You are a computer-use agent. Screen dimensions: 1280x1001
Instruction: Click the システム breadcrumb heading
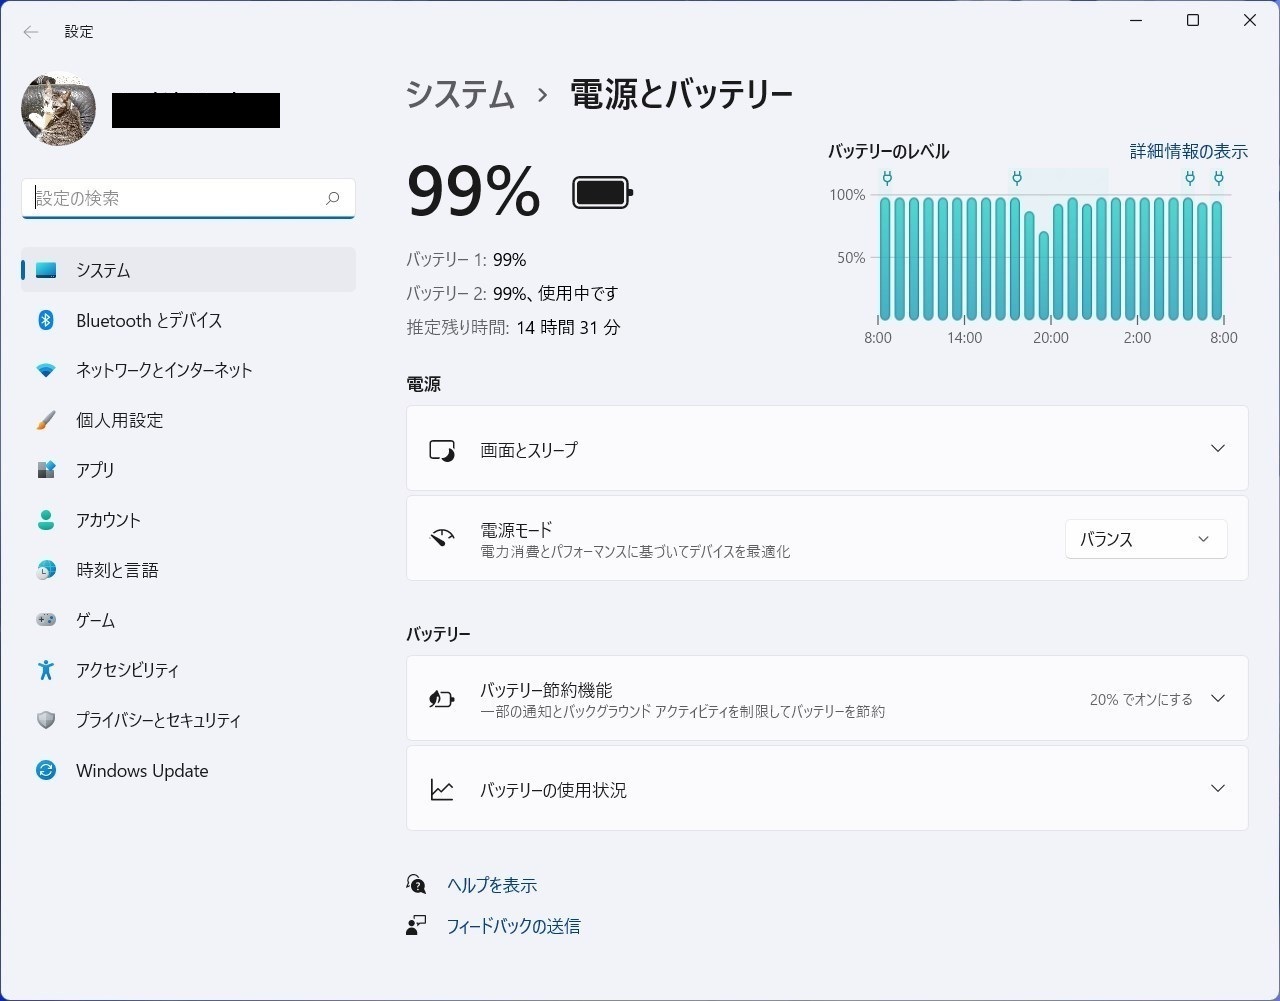click(460, 95)
